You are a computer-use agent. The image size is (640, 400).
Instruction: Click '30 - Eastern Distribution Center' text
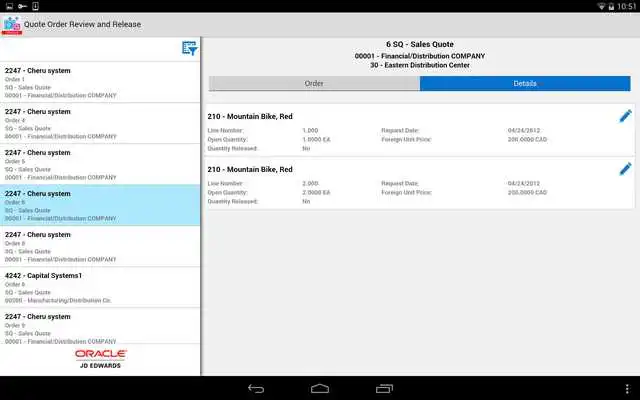coord(420,65)
